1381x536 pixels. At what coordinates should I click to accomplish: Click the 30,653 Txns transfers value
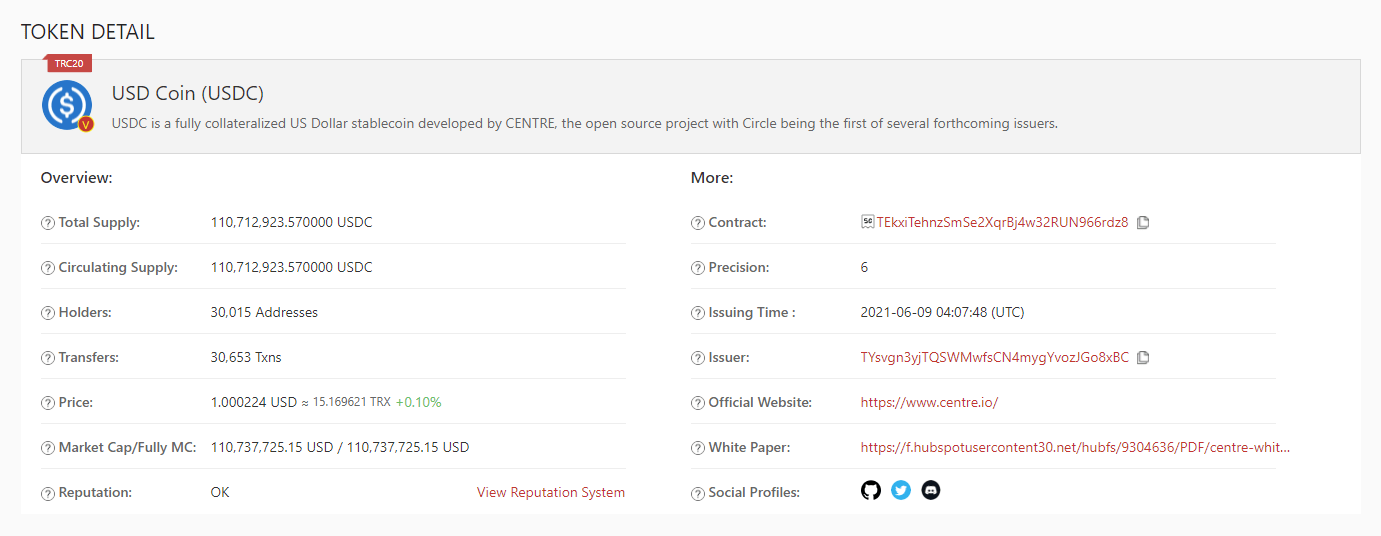(246, 357)
